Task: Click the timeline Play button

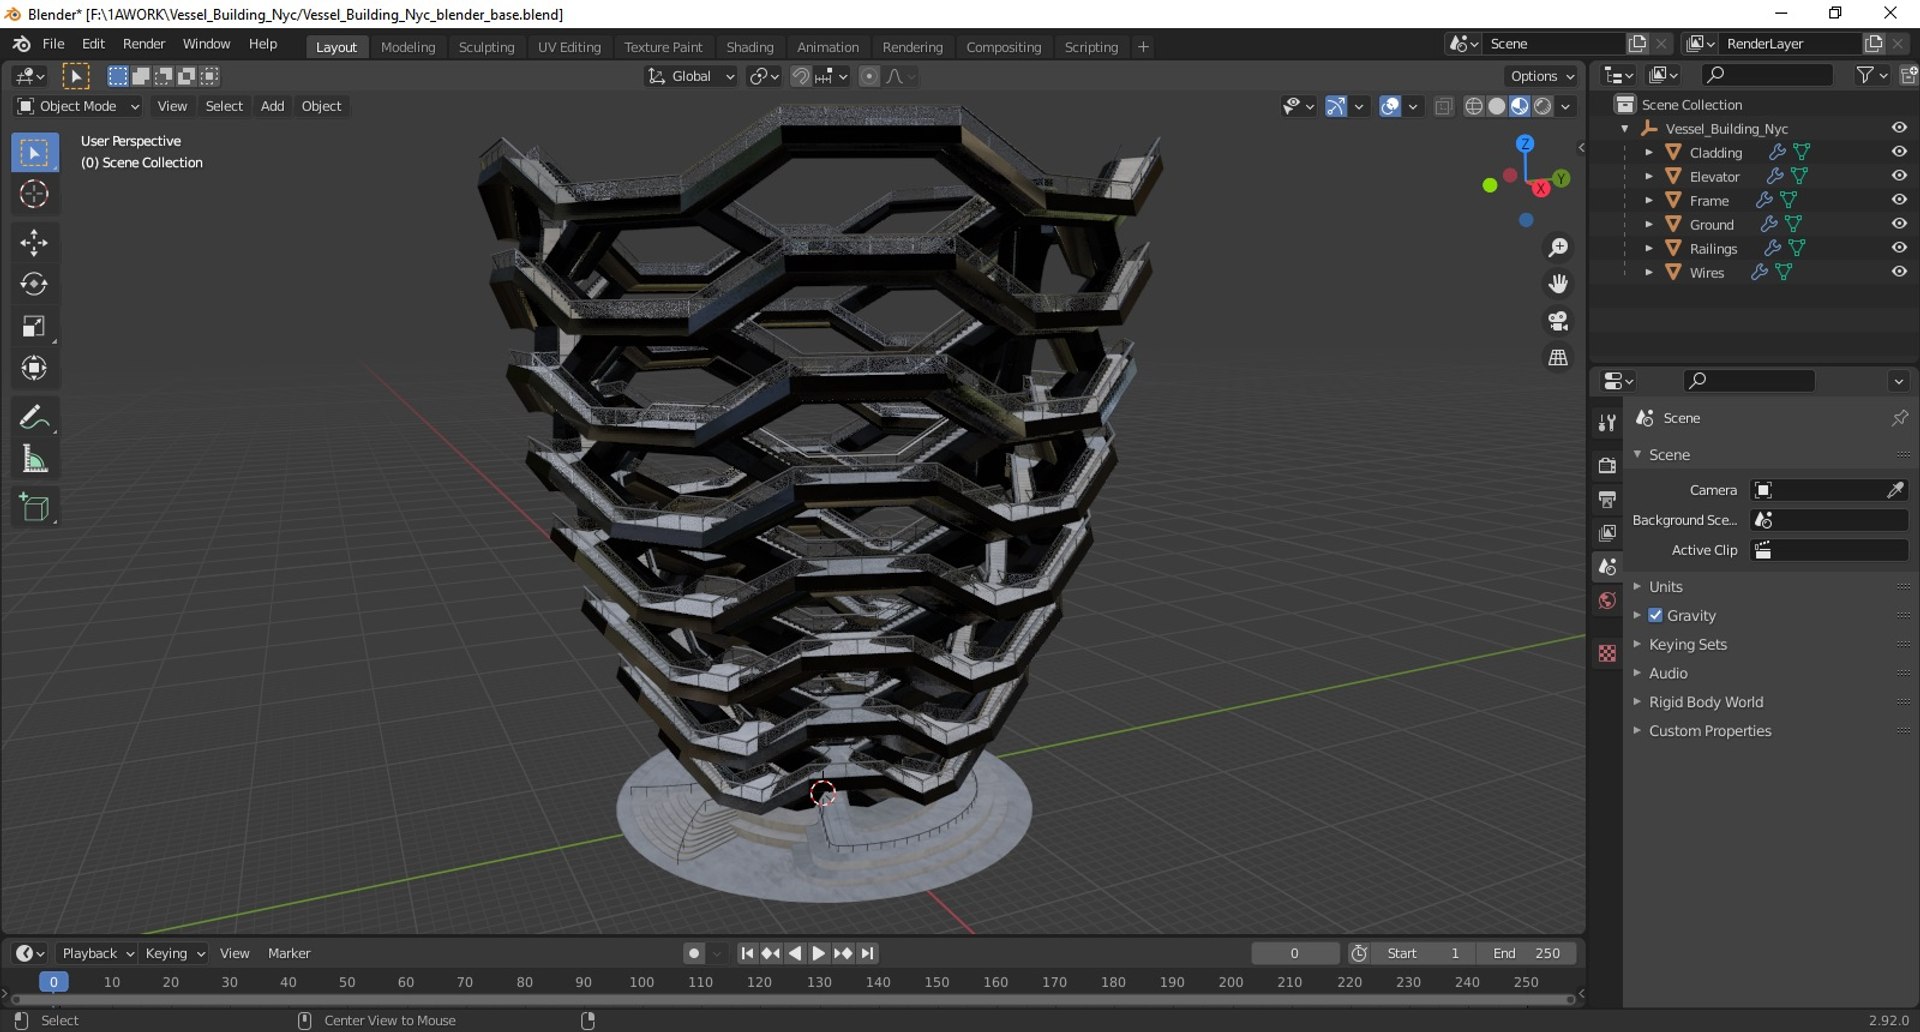Action: tap(819, 954)
